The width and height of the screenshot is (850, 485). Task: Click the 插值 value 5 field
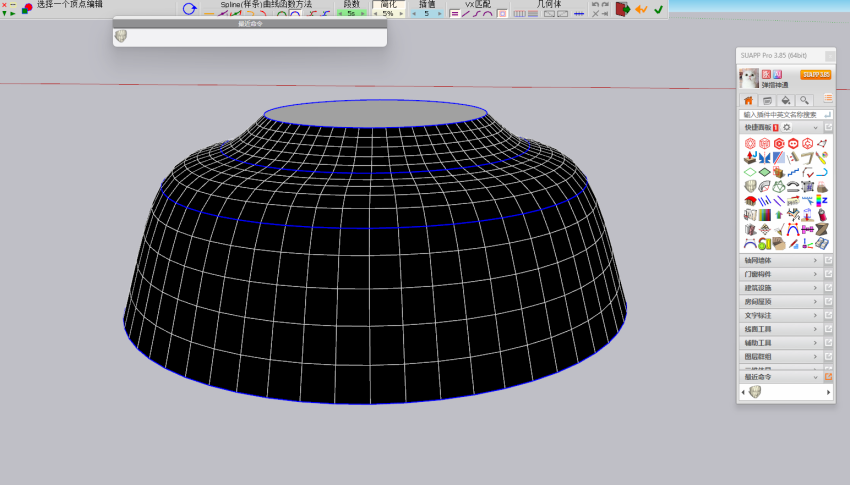coord(426,13)
